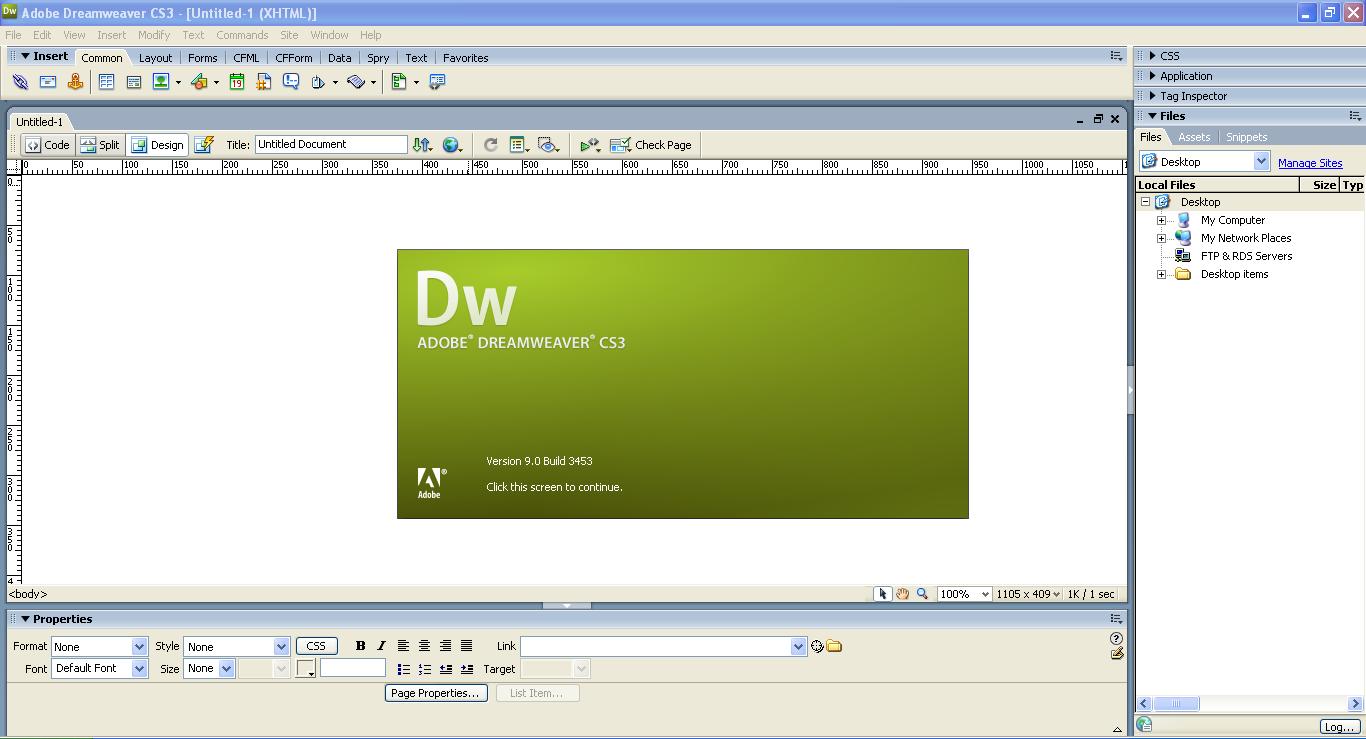The height and width of the screenshot is (739, 1366).
Task: Insert a div tag
Action: [x=133, y=82]
